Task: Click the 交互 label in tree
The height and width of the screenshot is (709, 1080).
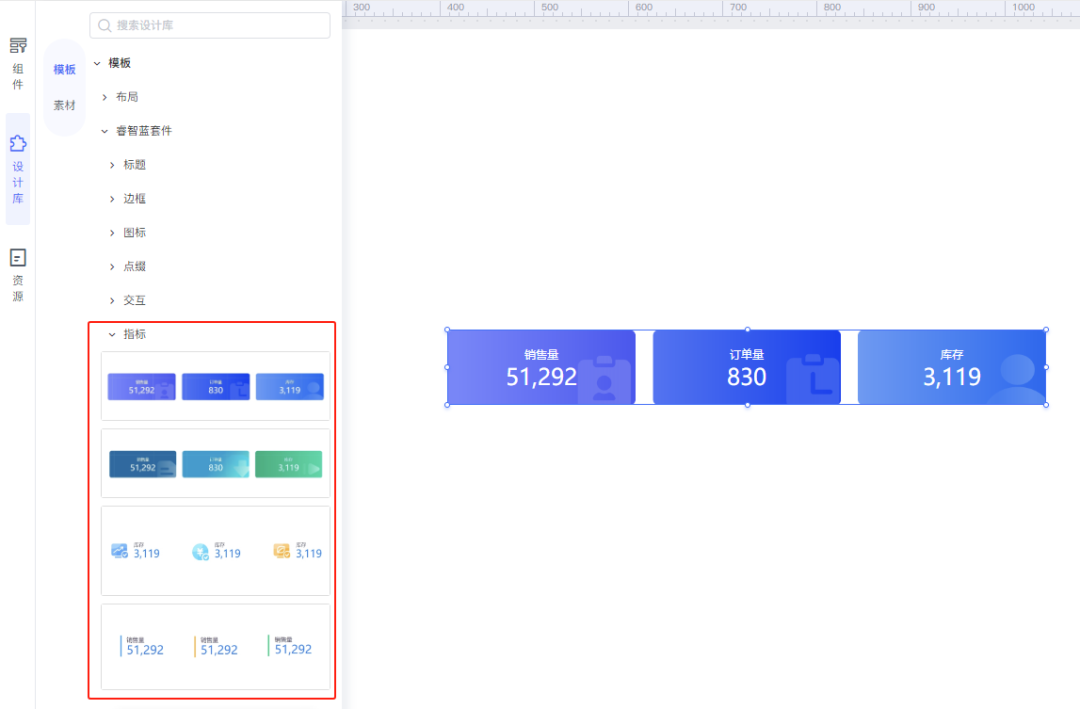Action: click(134, 300)
